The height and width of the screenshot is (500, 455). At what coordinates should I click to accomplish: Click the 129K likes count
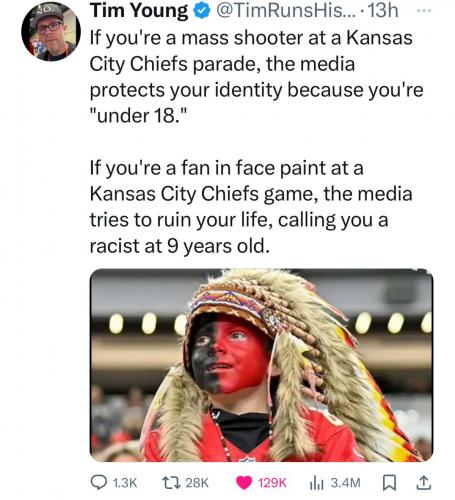pos(272,483)
